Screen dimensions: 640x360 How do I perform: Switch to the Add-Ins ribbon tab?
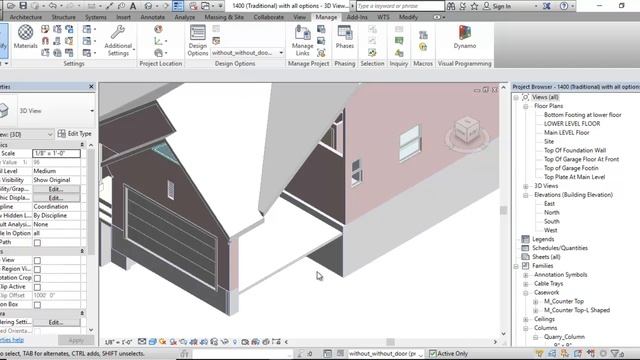tap(357, 17)
